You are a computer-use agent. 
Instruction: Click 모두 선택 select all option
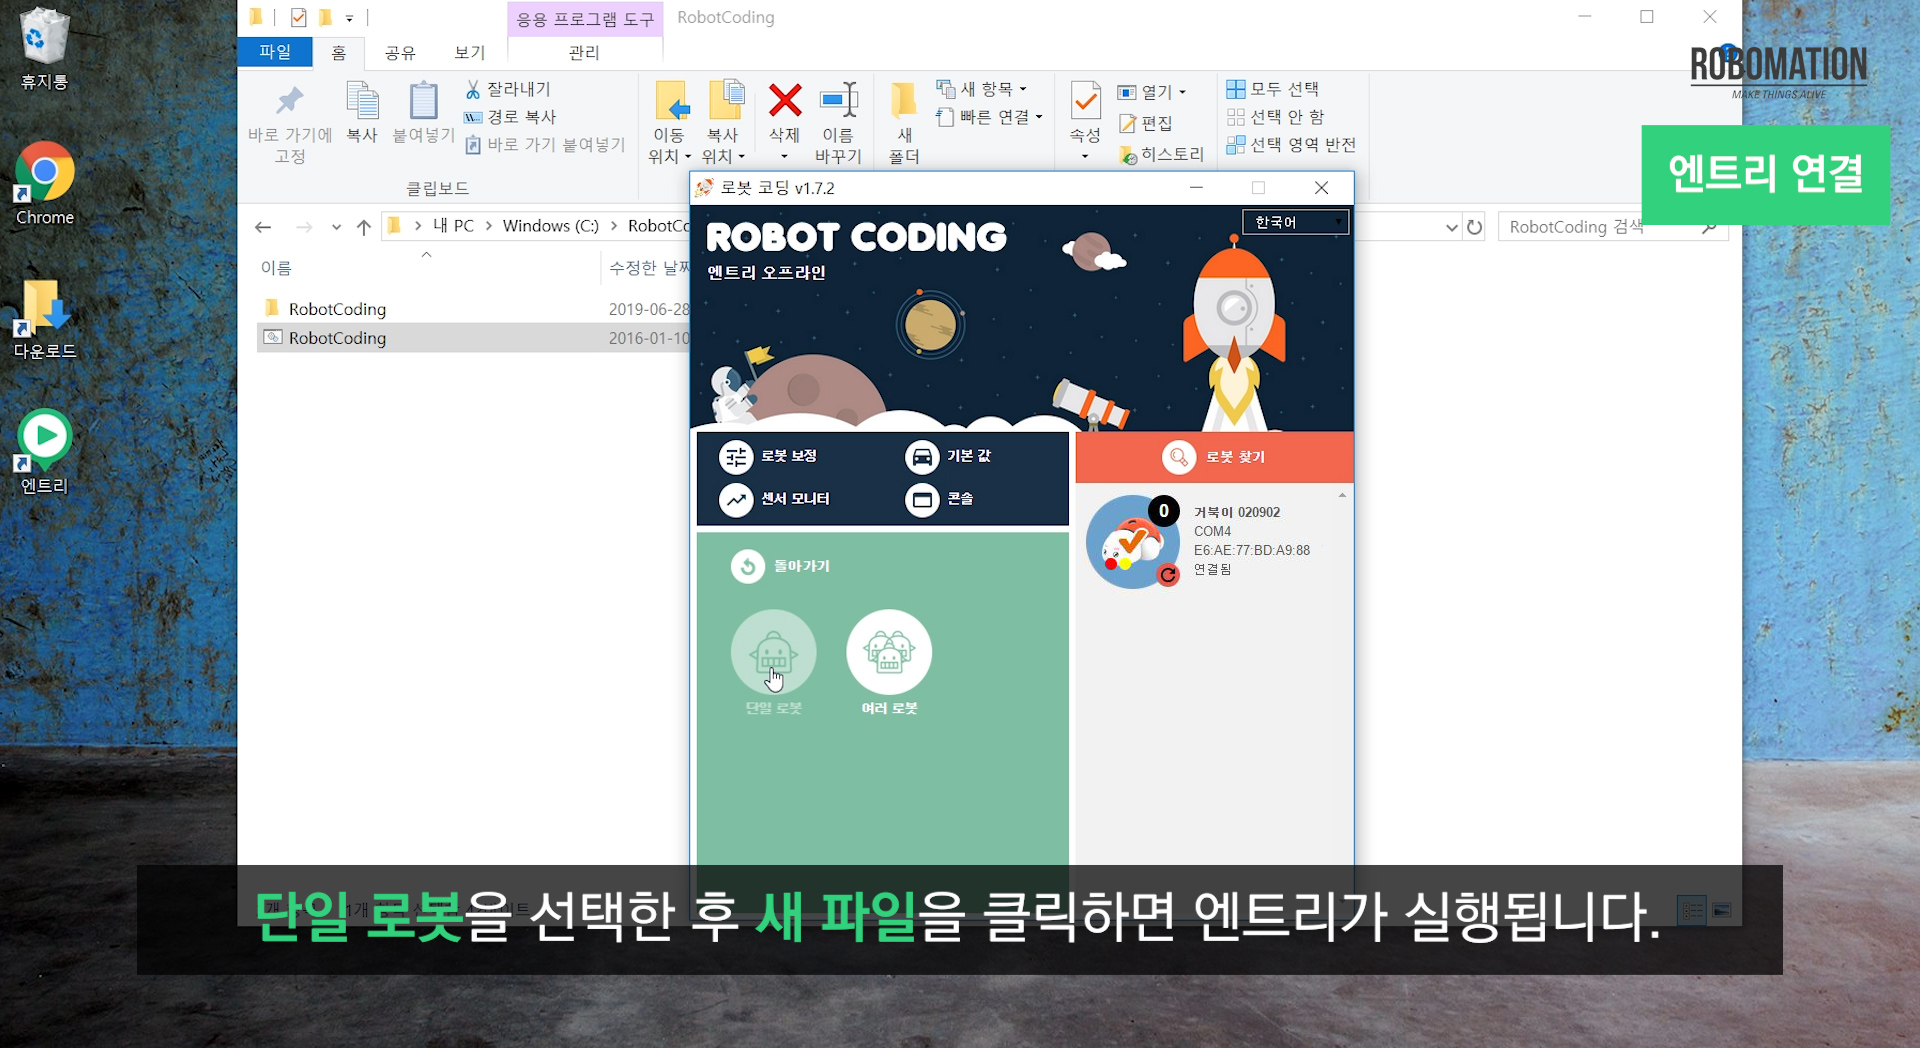coord(1273,89)
